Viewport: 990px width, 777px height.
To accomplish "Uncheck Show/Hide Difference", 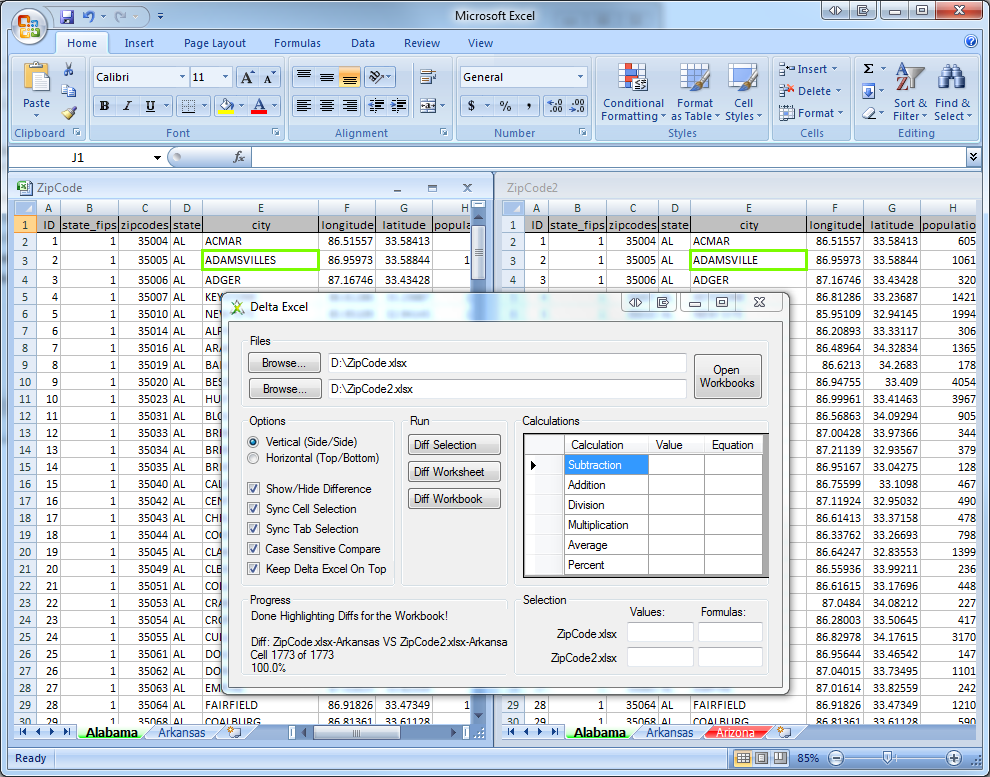I will click(x=253, y=489).
